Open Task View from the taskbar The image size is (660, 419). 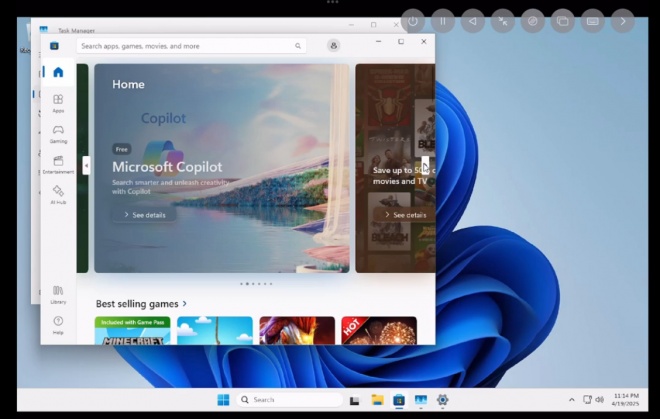pyautogui.click(x=355, y=400)
